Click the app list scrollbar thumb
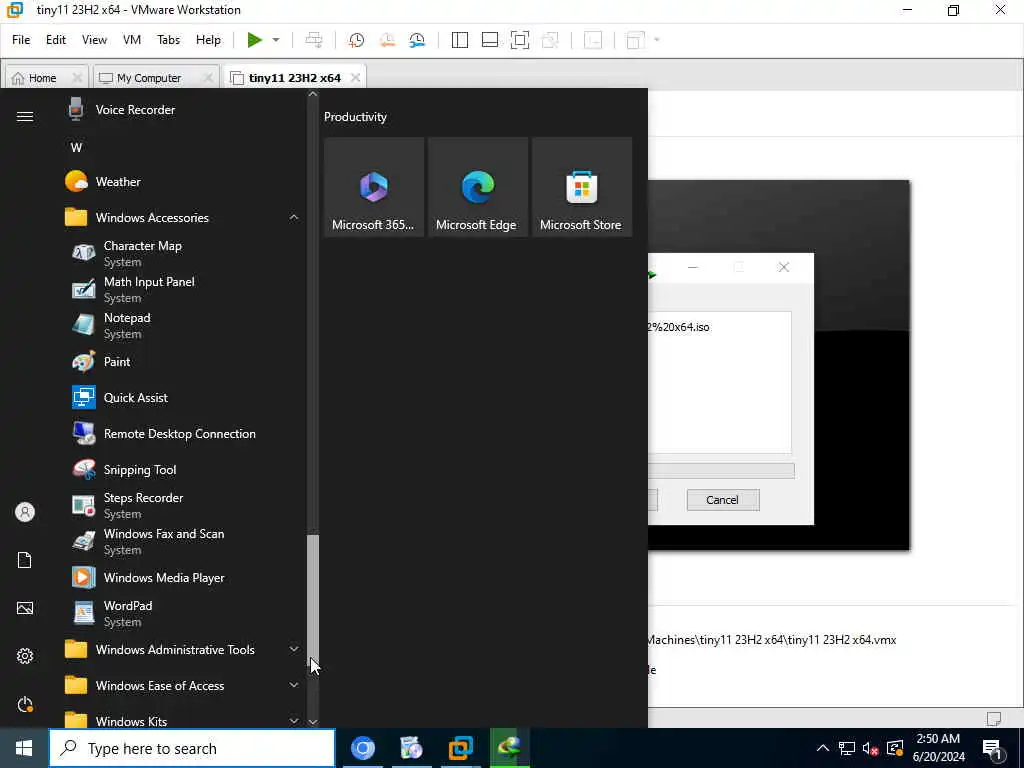The width and height of the screenshot is (1024, 768). tap(313, 601)
